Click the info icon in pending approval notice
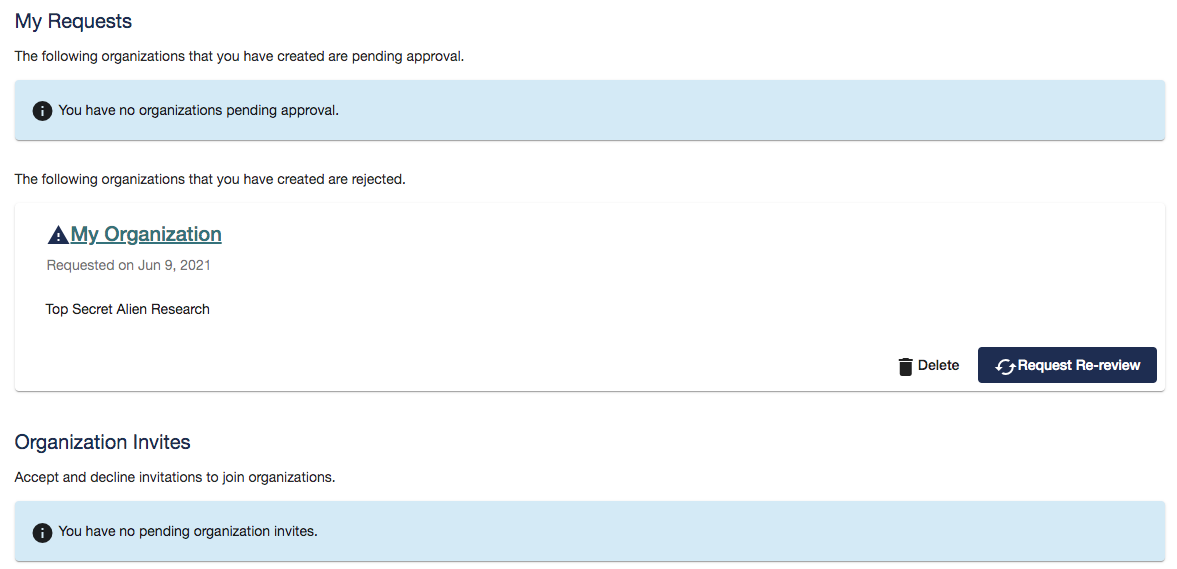 click(x=42, y=111)
